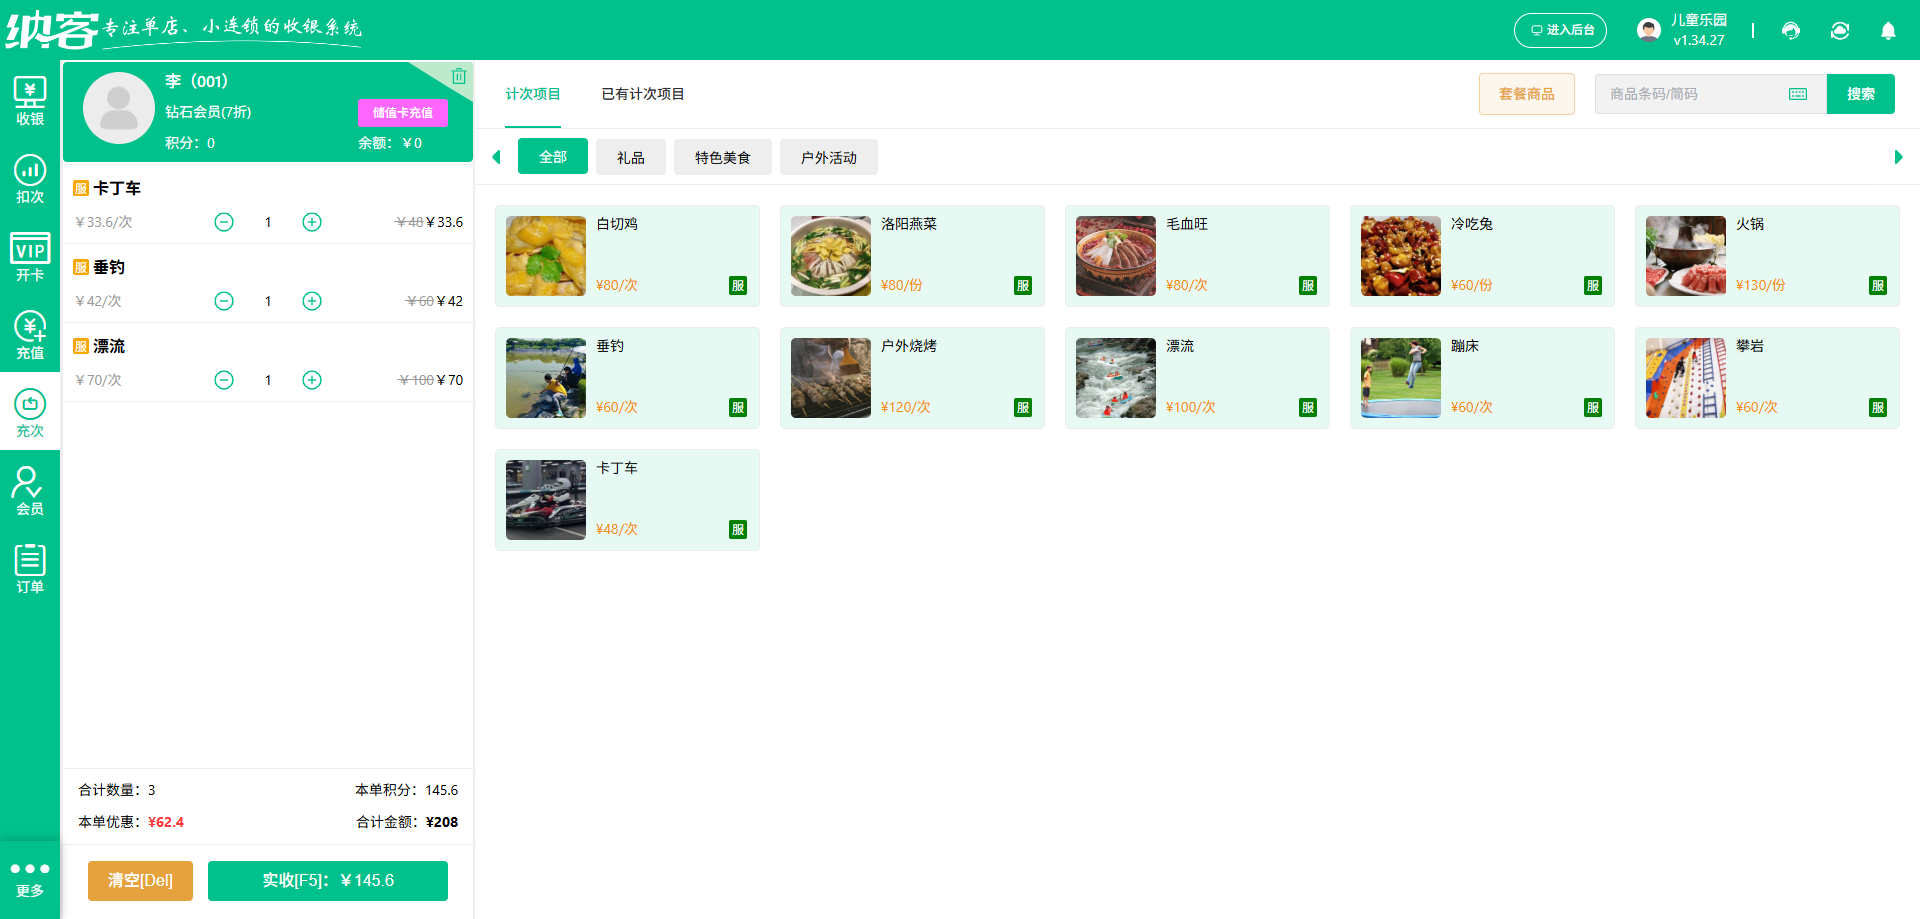Expand the 更多 more menu
The image size is (1920, 919).
tap(30, 879)
